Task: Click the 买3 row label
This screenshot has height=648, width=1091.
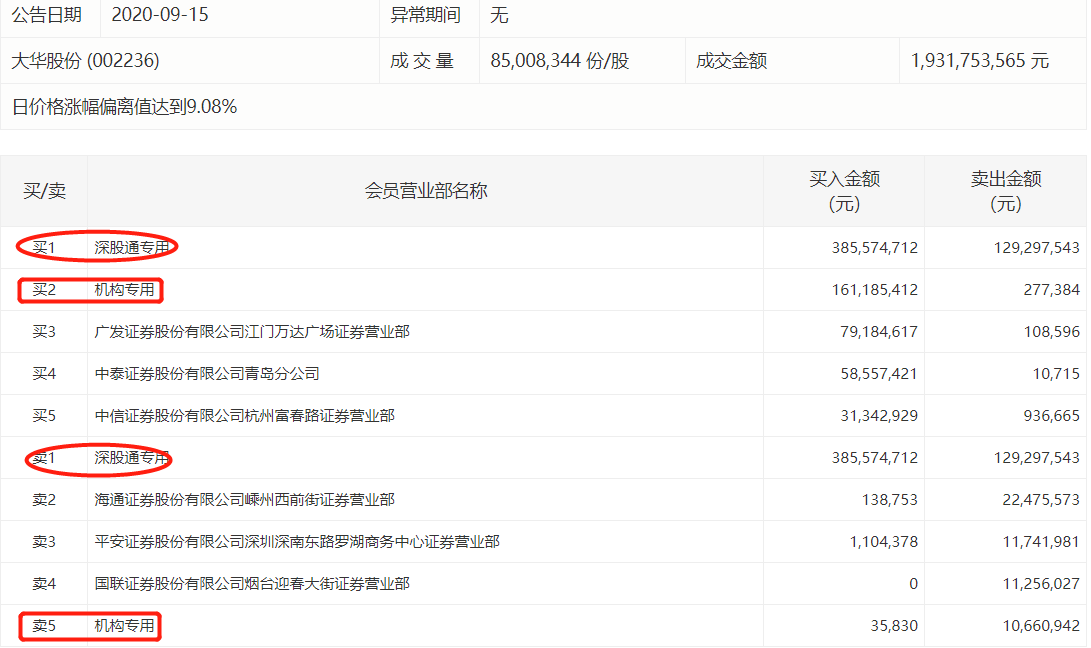Action: (x=44, y=332)
